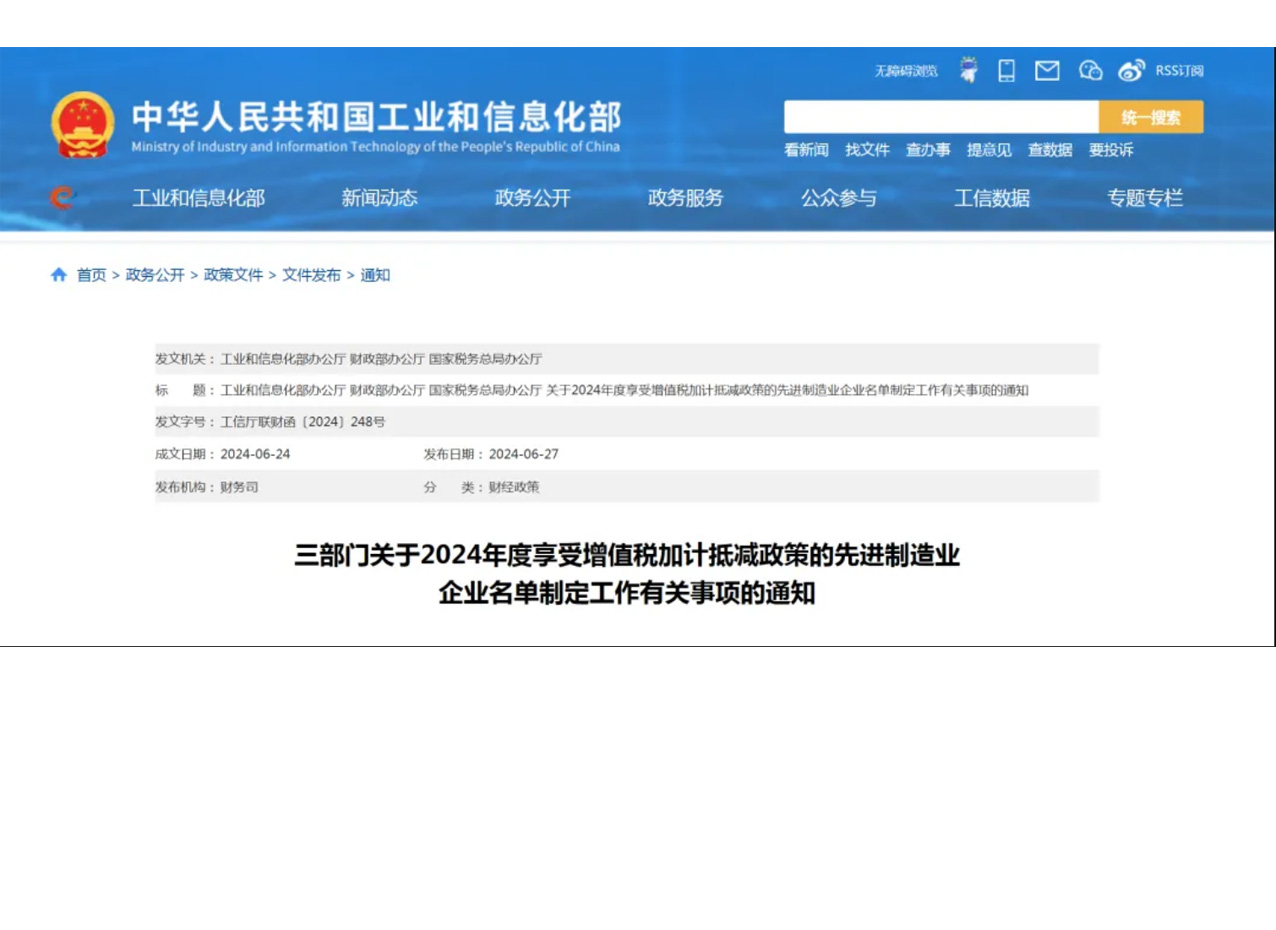Open the 要投诉 quick link
Viewport: 1276px width, 930px height.
click(x=1111, y=150)
